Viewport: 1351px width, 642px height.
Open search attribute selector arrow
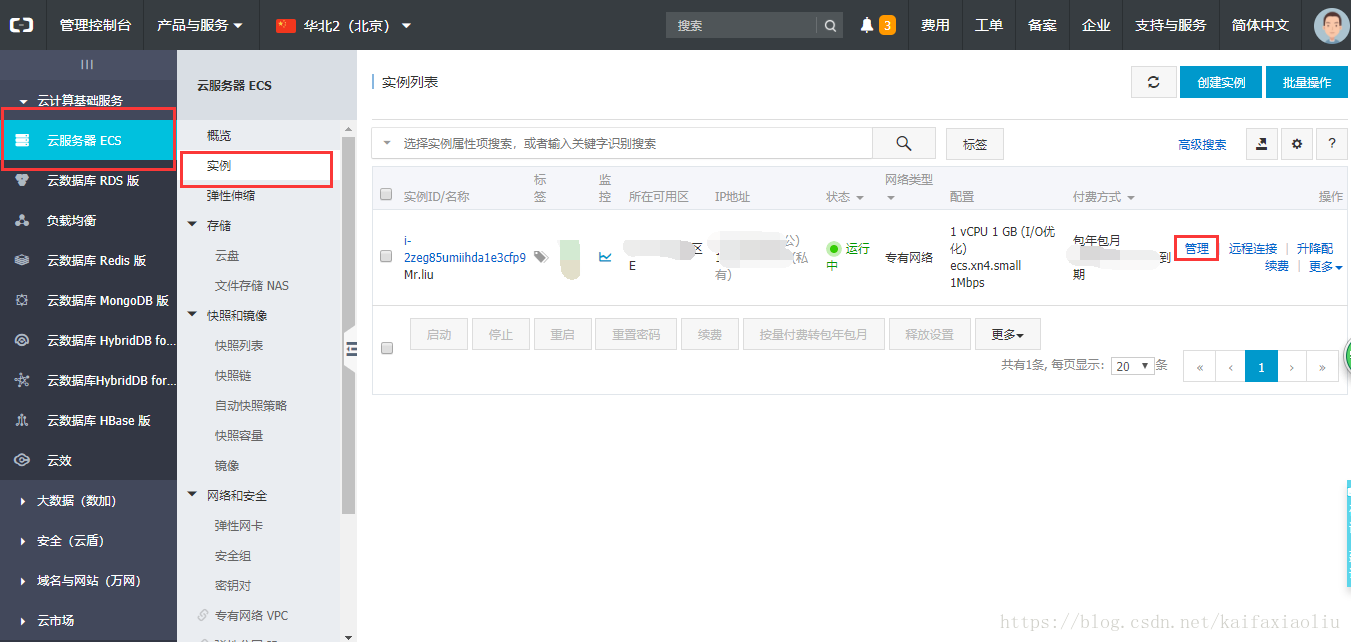pos(387,143)
